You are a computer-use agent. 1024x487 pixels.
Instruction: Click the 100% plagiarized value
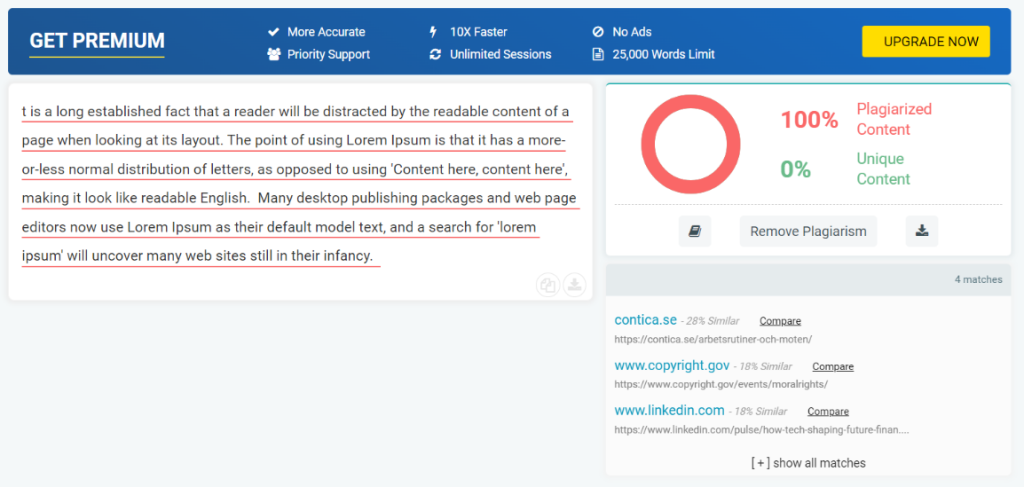[809, 120]
